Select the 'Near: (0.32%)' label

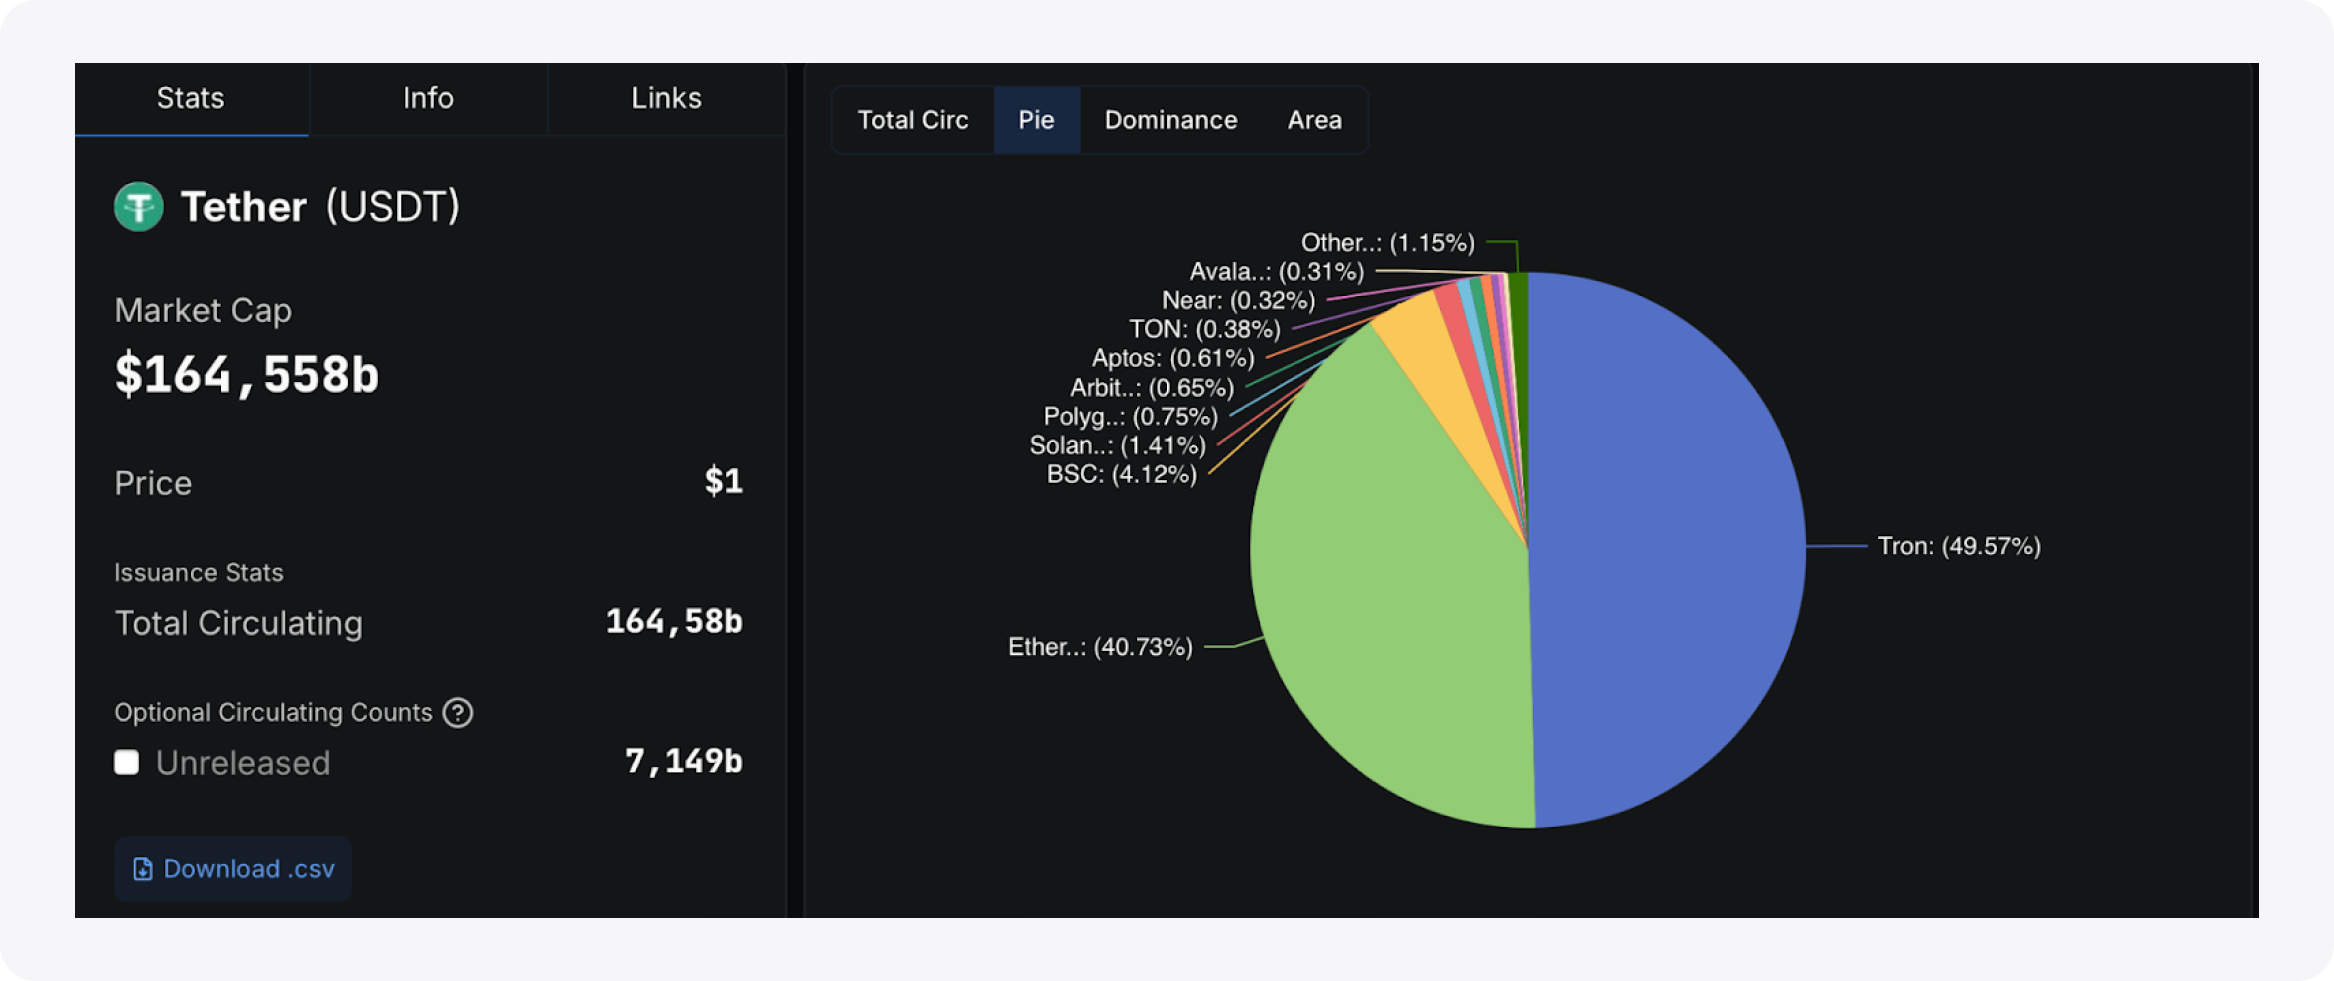click(x=1238, y=300)
